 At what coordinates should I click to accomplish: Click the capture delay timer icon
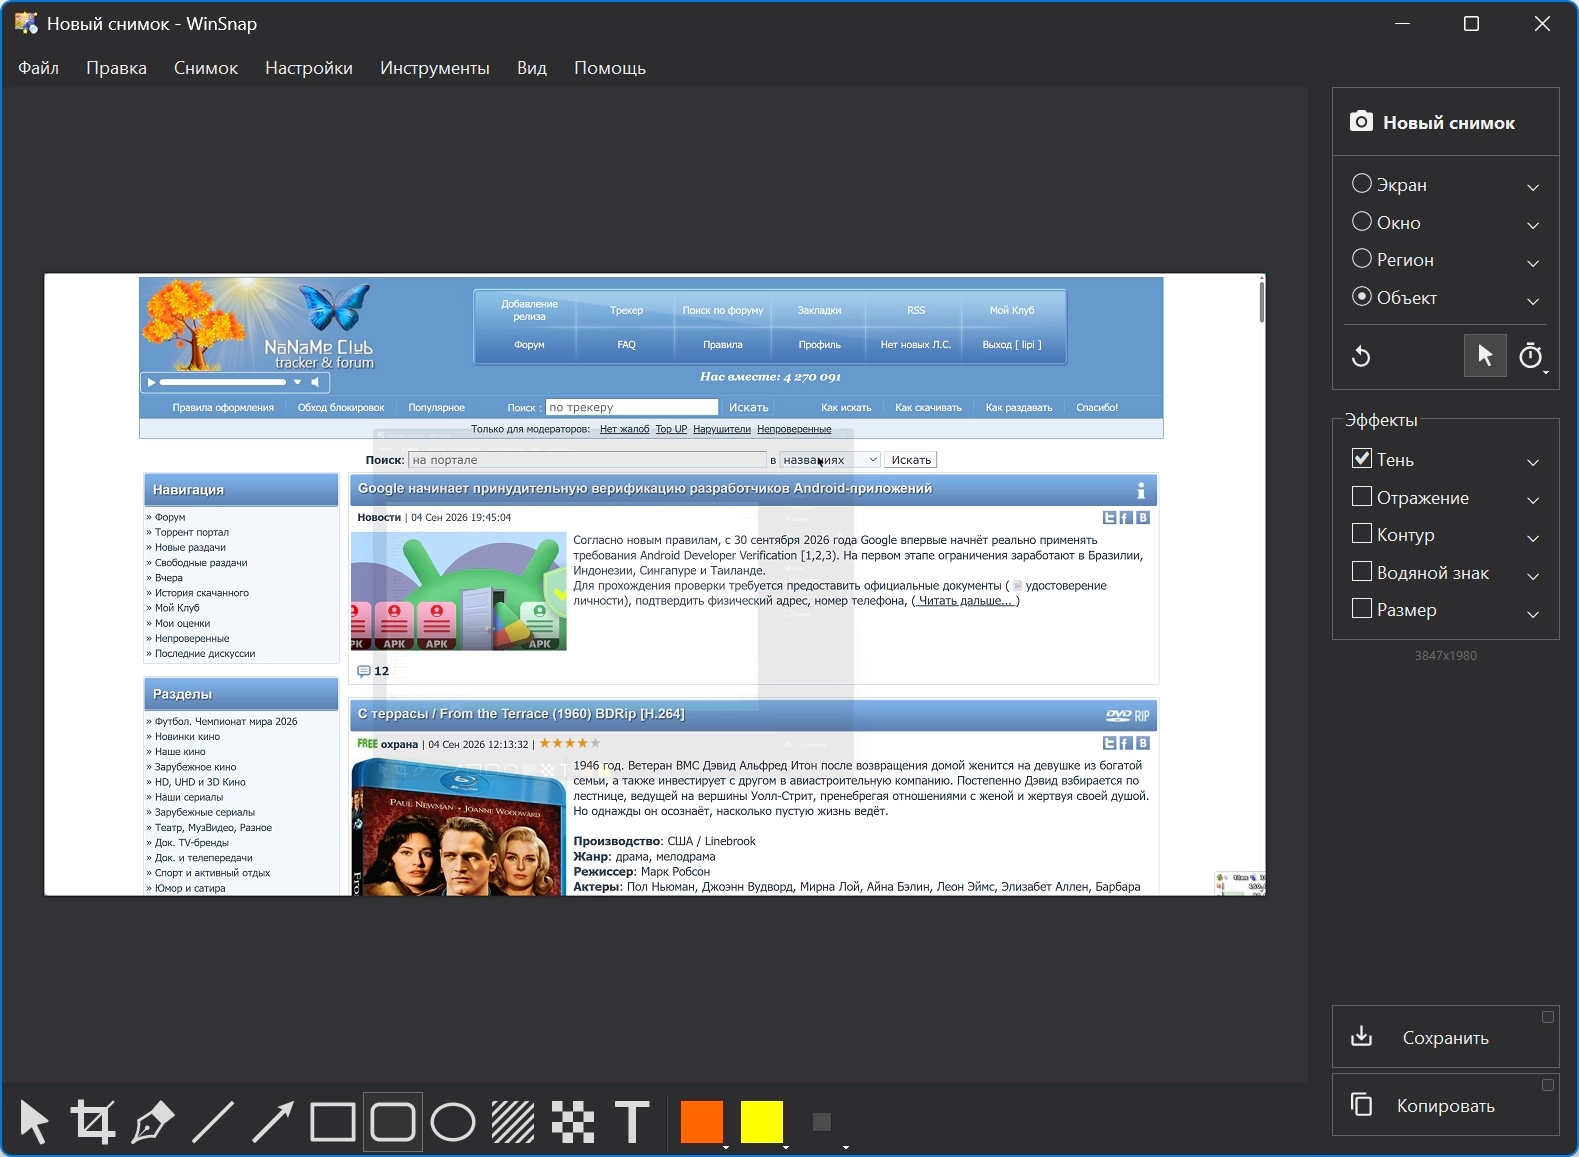click(1531, 356)
